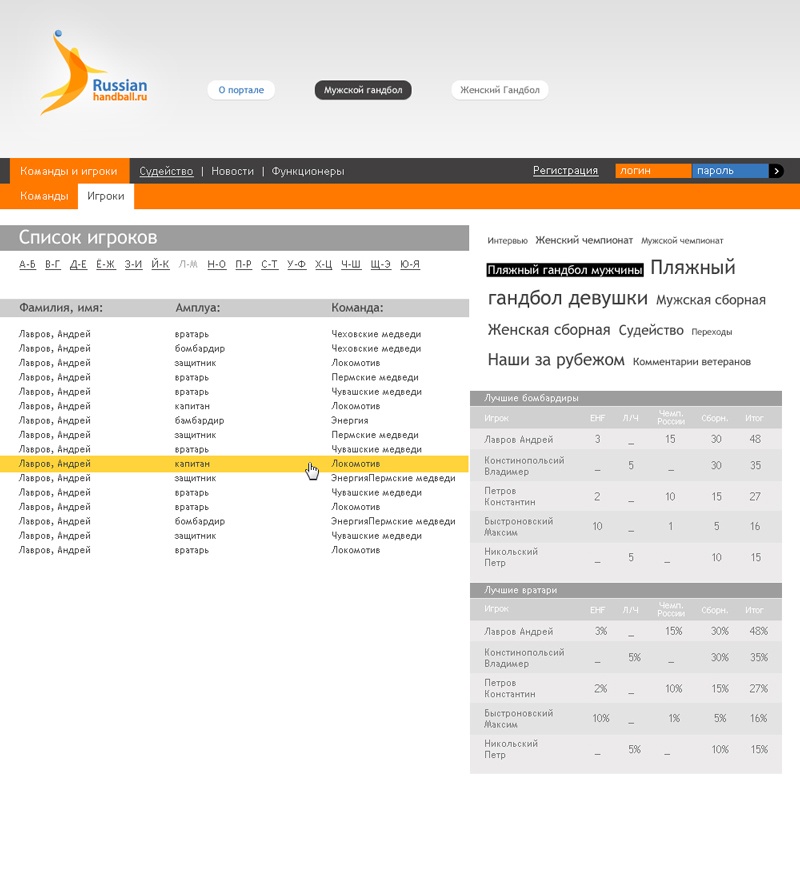This screenshot has height=880, width=800.
Task: Filter players by letters А-Б
Action: (x=28, y=265)
